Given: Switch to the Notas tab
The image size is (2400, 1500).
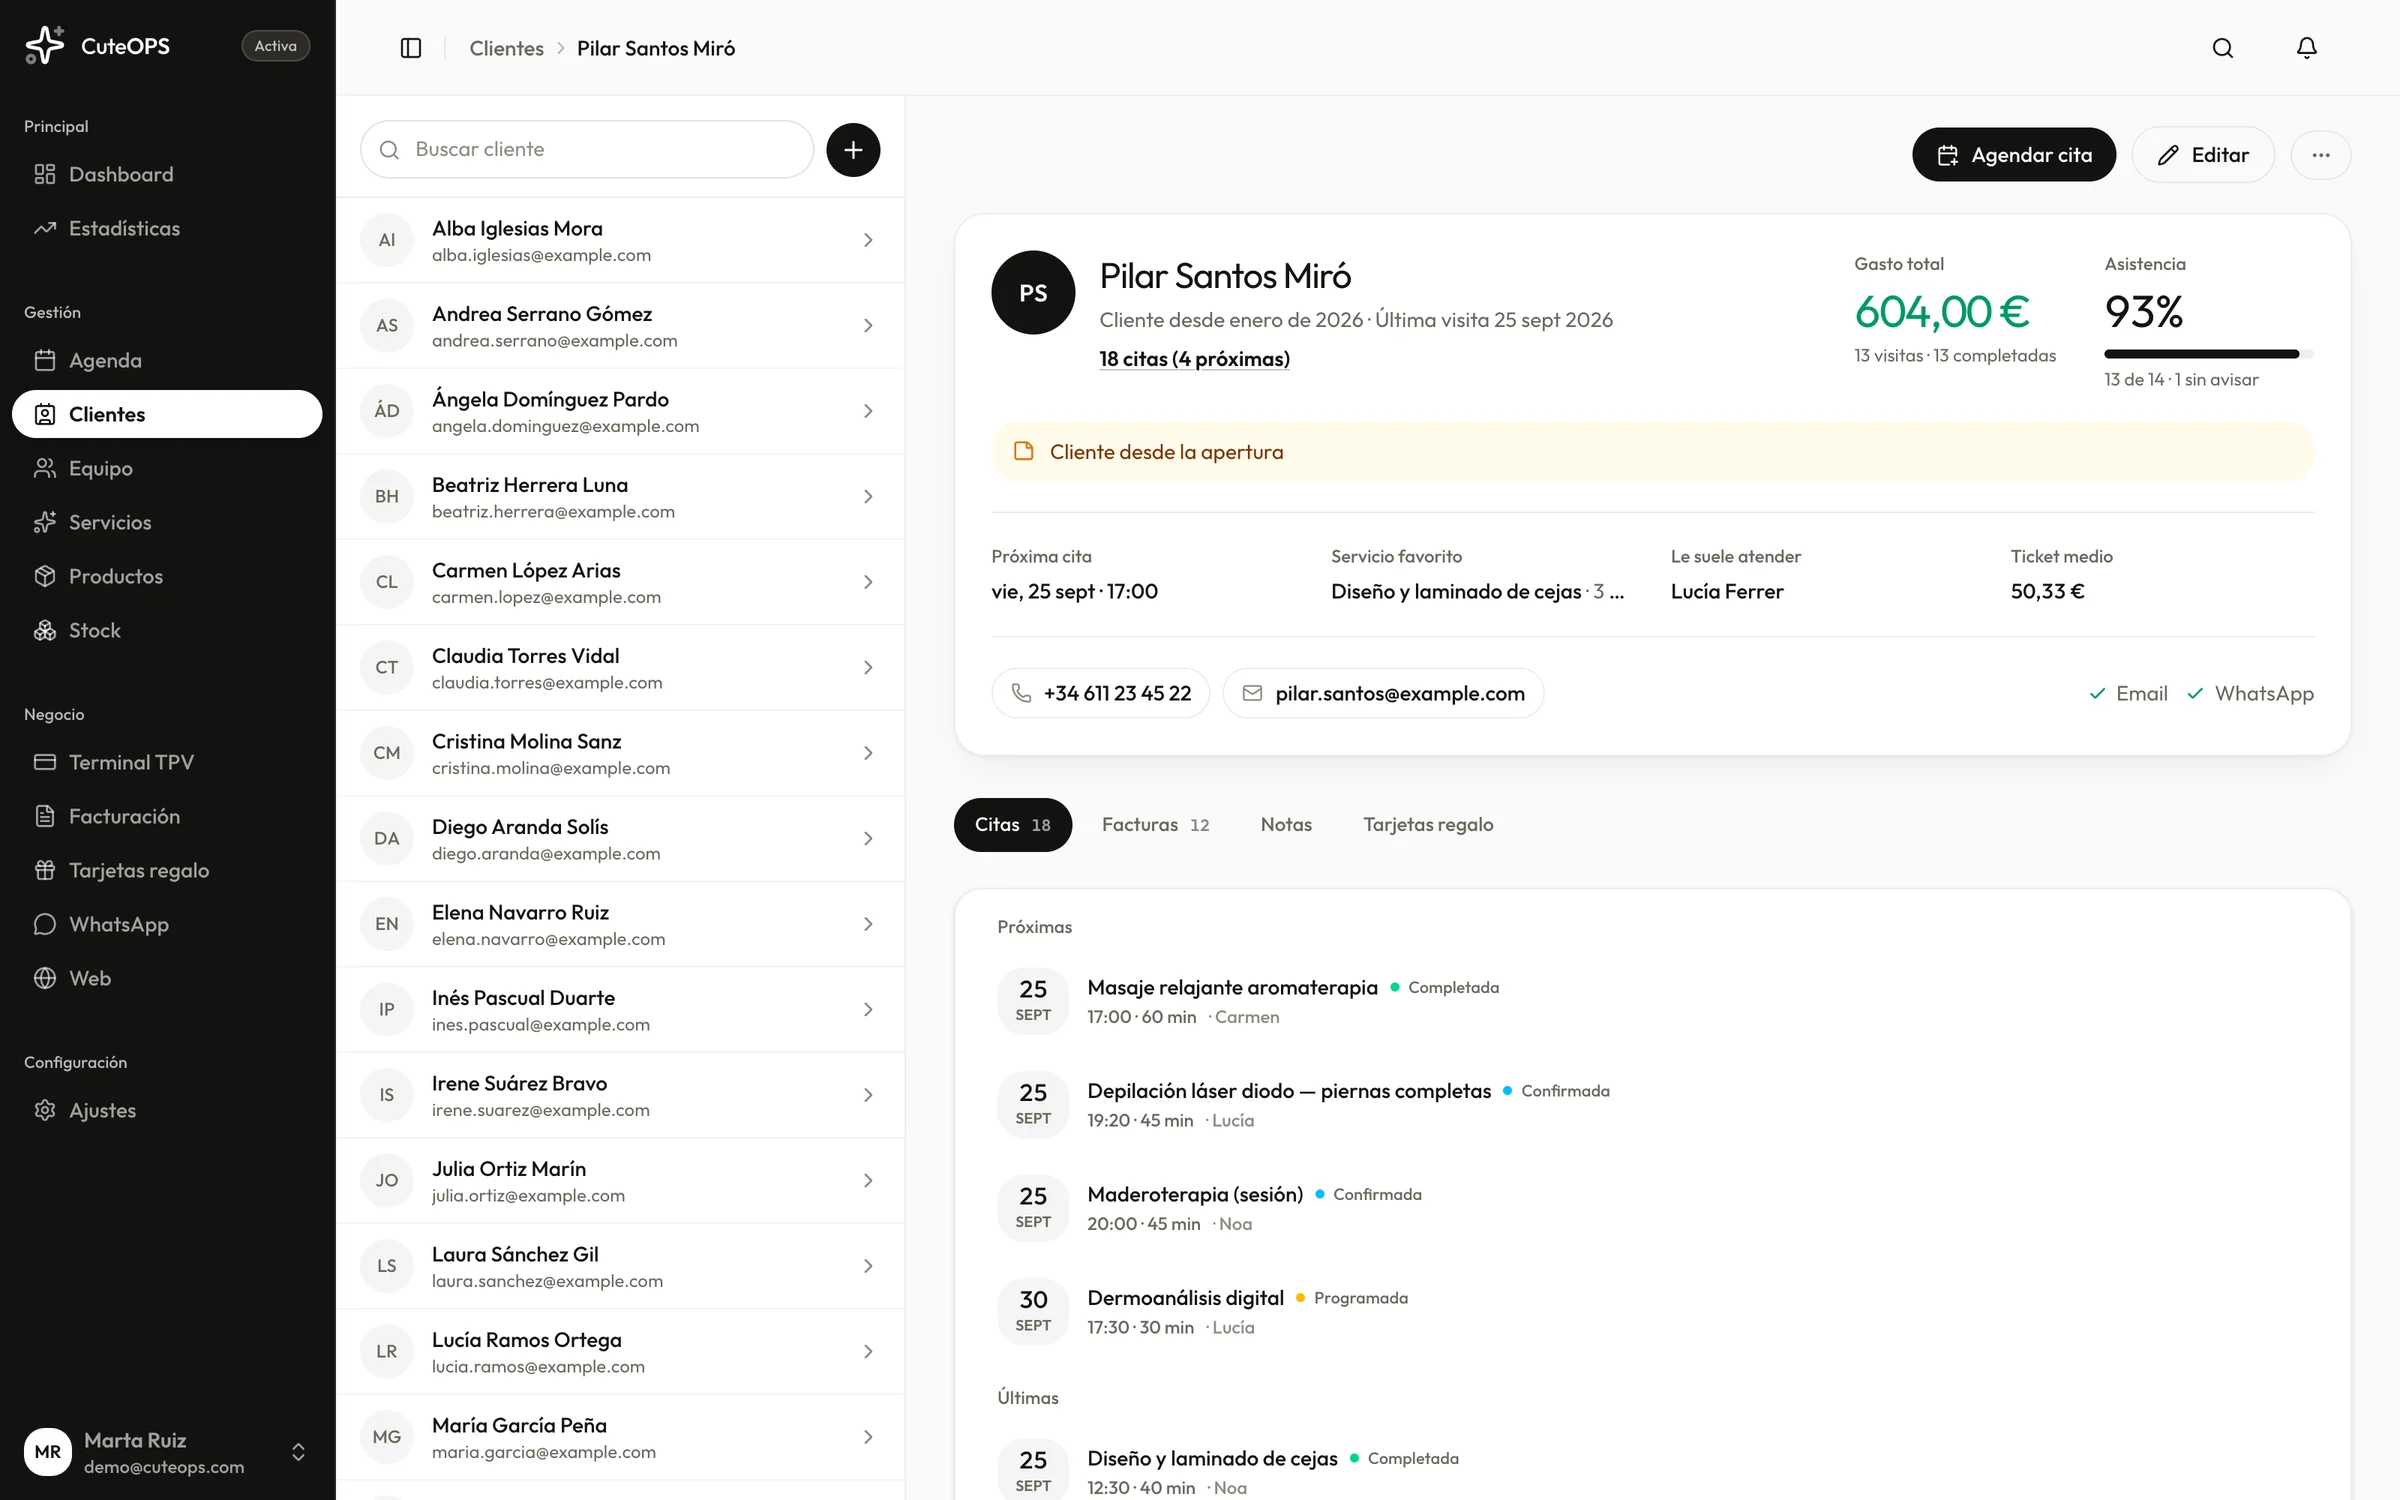Looking at the screenshot, I should (x=1286, y=825).
